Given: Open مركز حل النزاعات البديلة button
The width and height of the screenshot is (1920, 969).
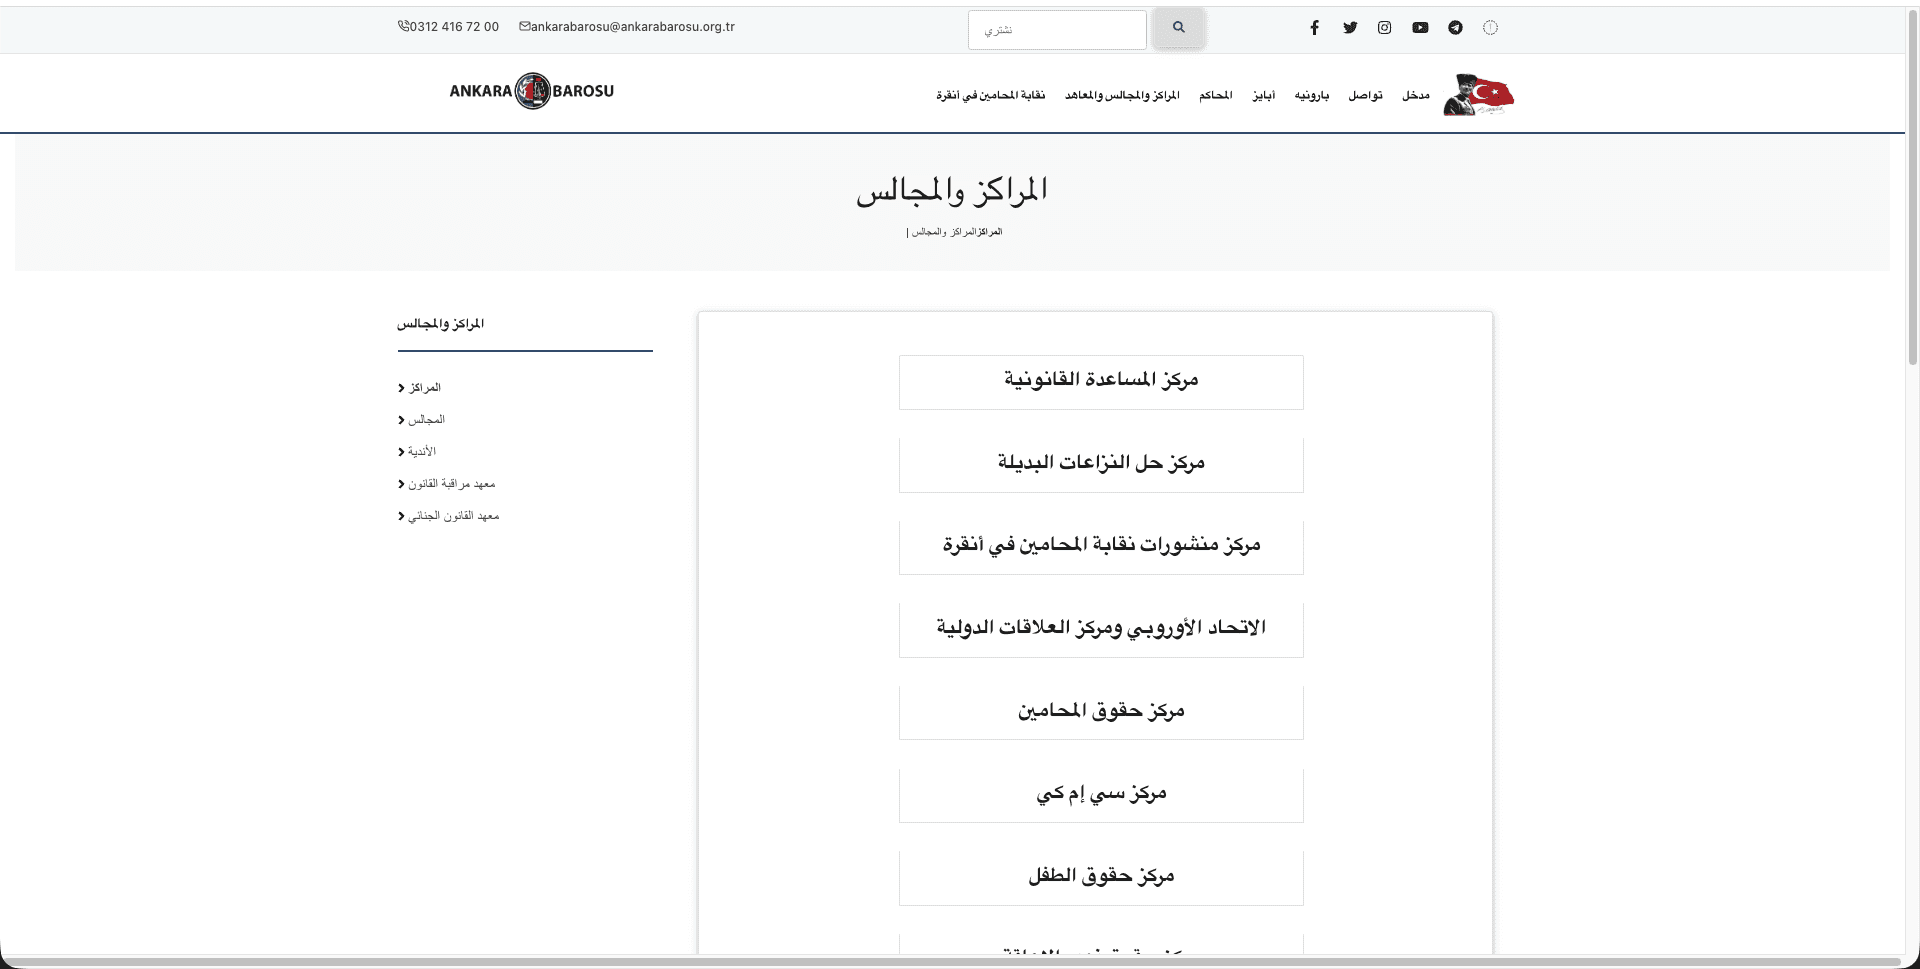Looking at the screenshot, I should click(1101, 465).
